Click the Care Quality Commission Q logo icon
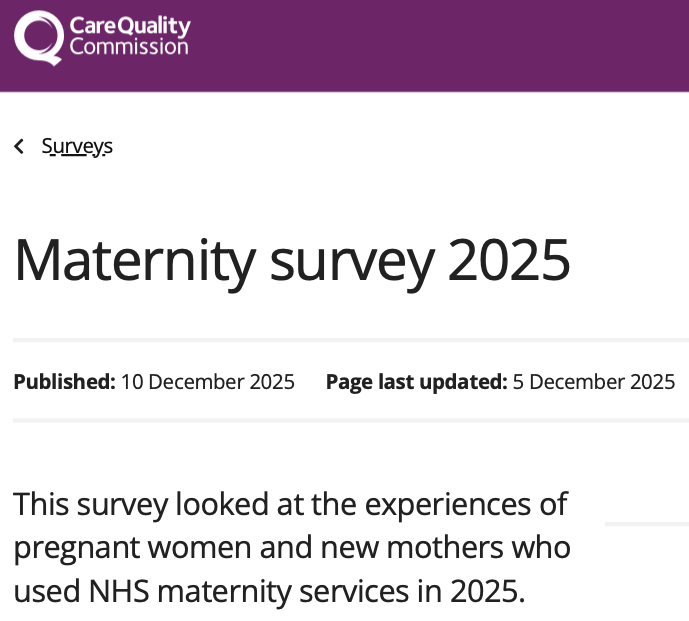 point(39,37)
